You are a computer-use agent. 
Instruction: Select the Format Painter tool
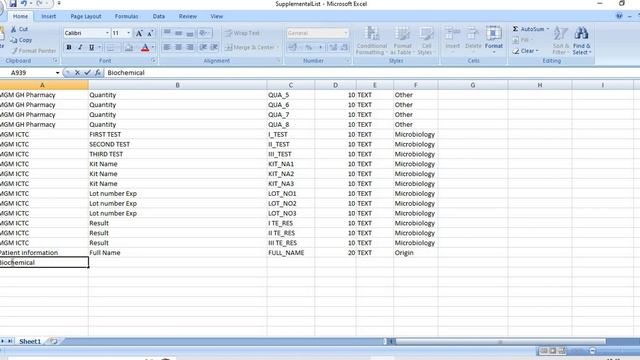(33, 51)
